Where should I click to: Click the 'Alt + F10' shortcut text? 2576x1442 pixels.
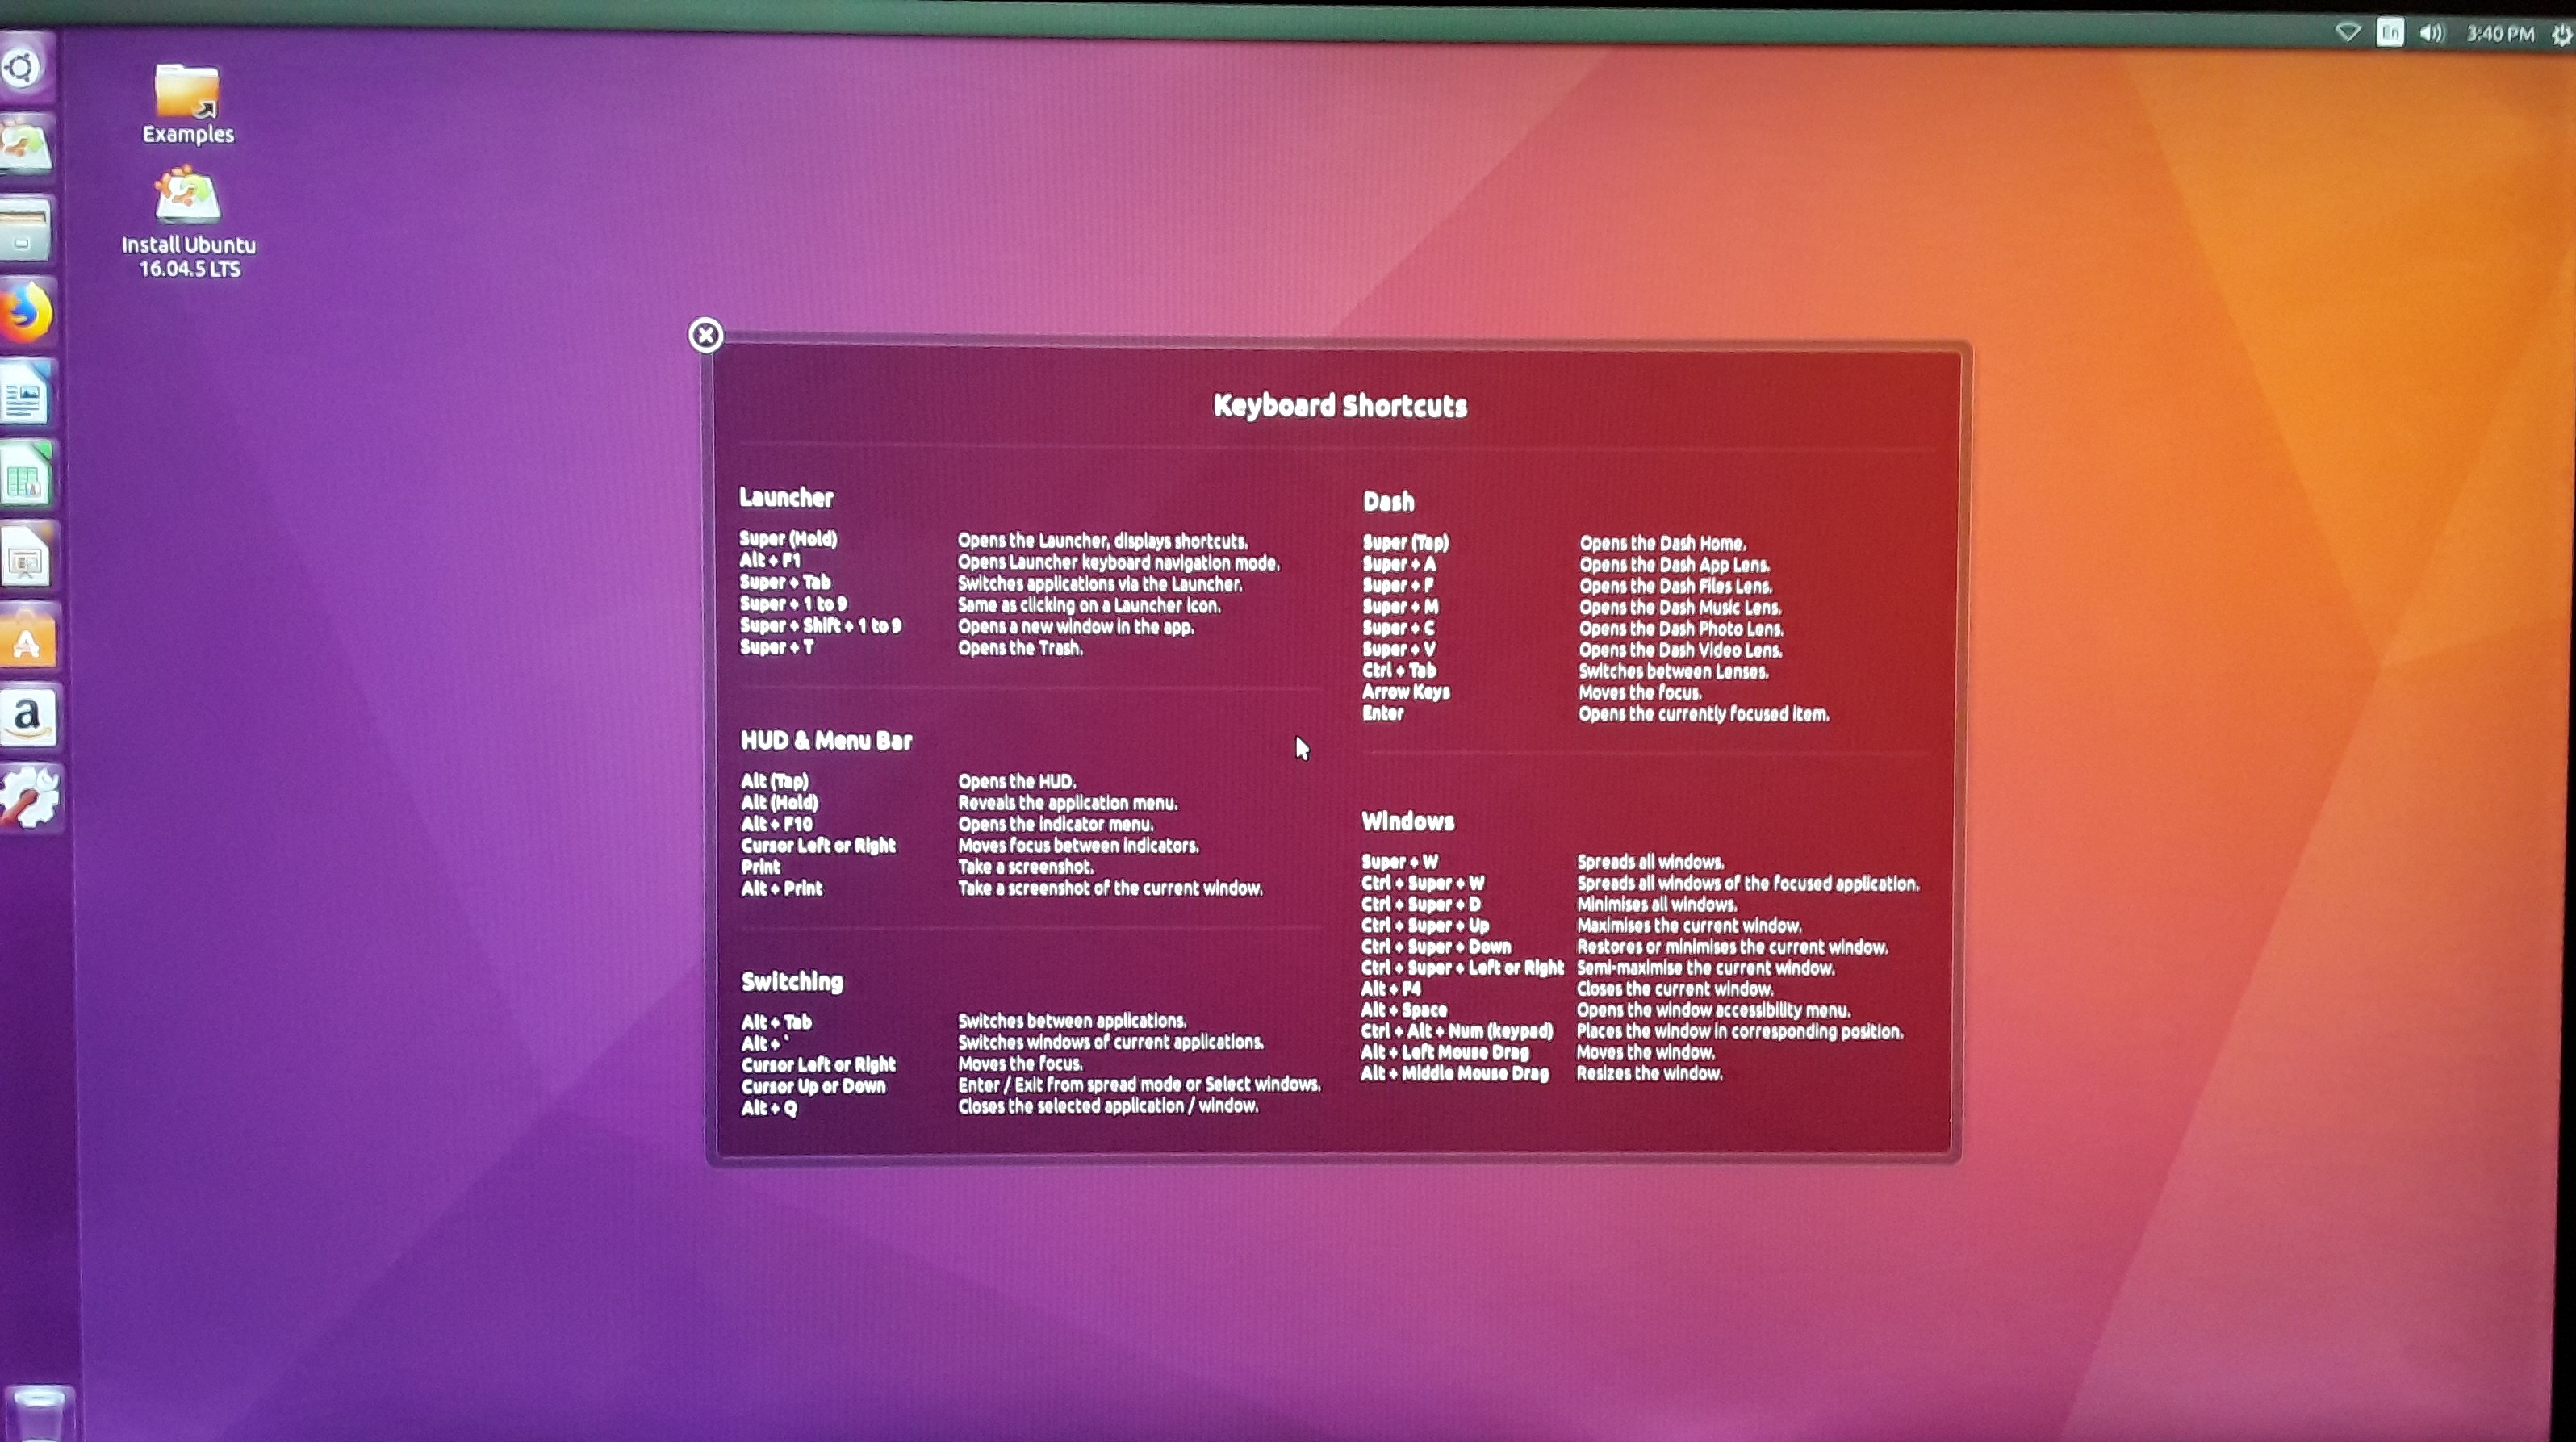776,824
